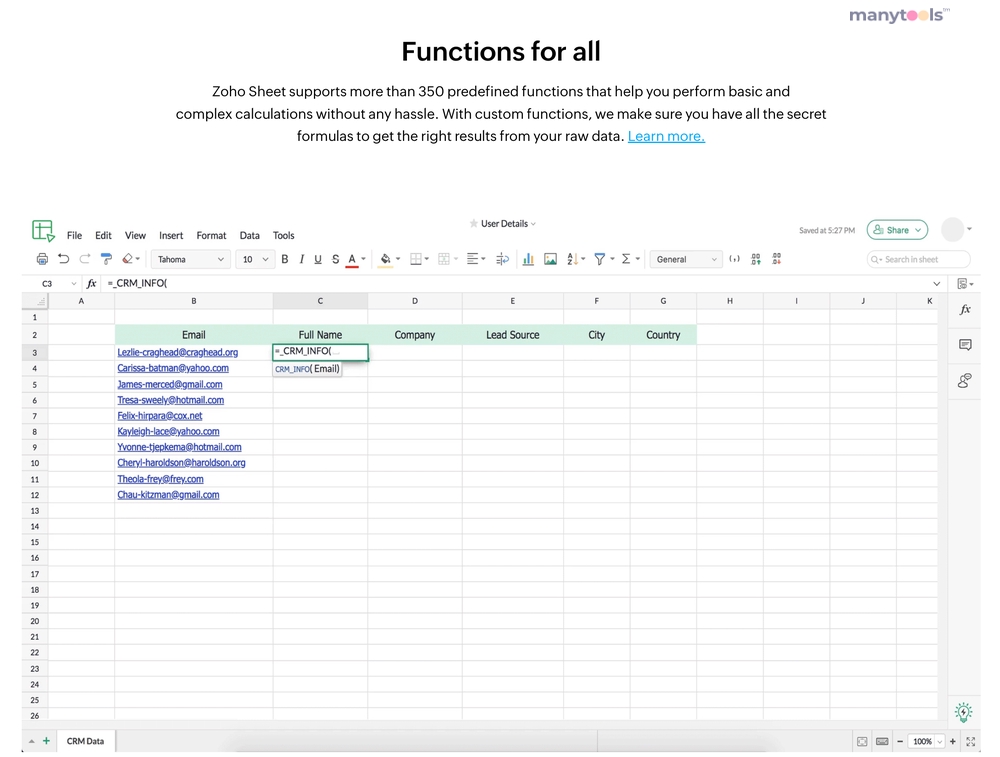1000x757 pixels.
Task: Zoom out with minus button
Action: [900, 742]
